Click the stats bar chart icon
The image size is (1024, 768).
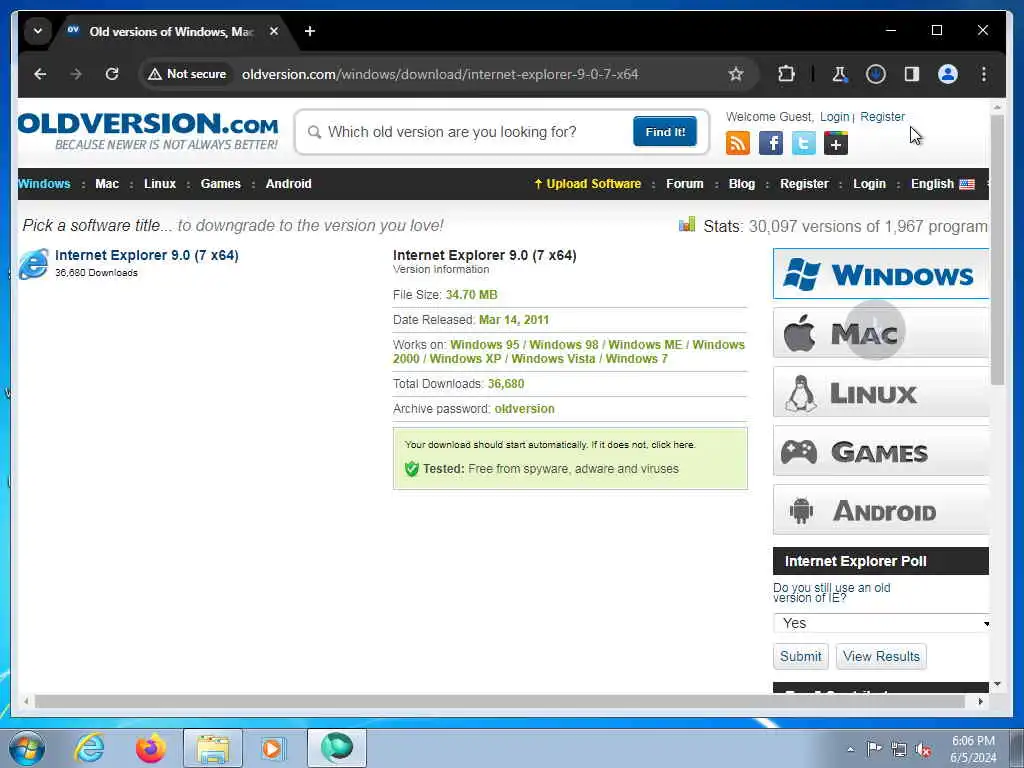point(686,225)
